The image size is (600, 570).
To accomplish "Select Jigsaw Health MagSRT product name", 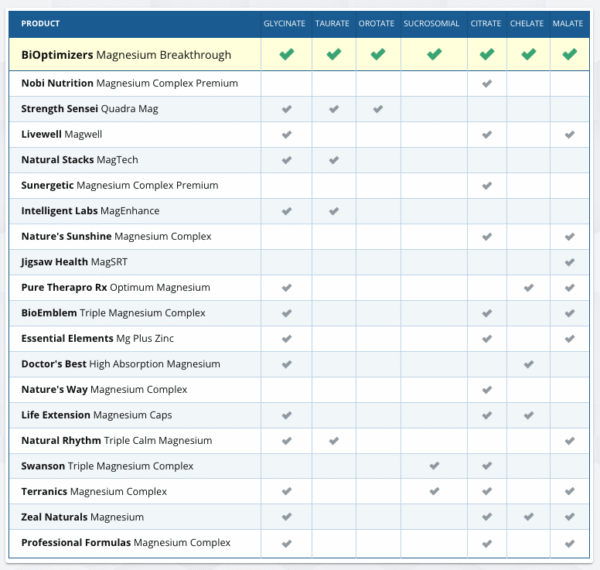I will pos(74,262).
